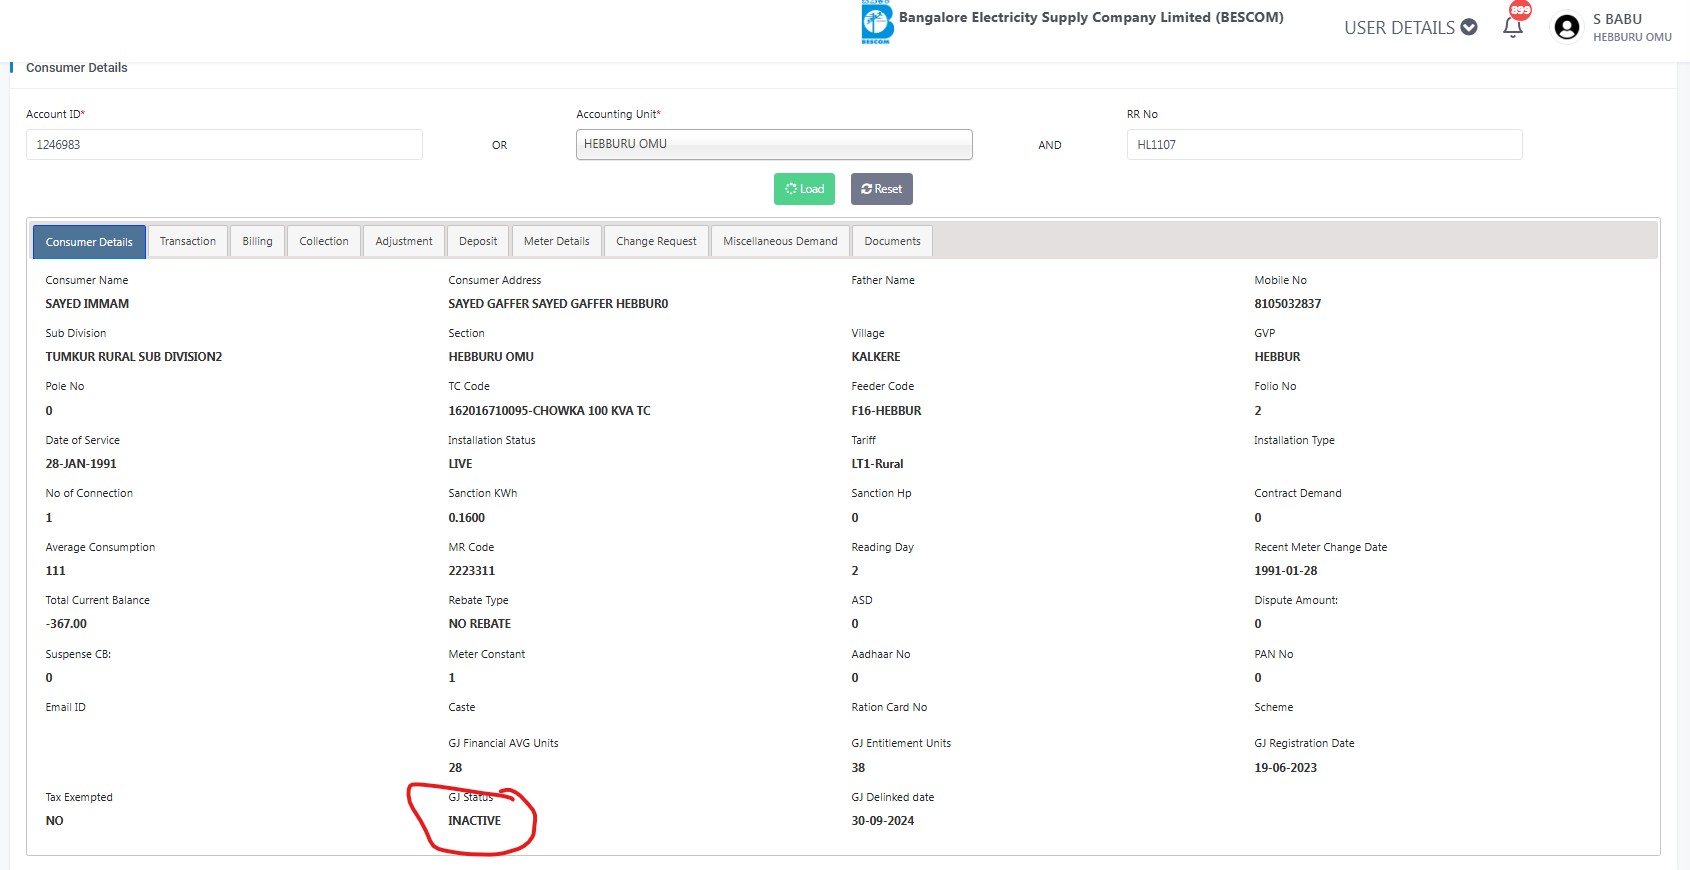1690x870 pixels.
Task: Click average consumption value 111
Action: 55,571
